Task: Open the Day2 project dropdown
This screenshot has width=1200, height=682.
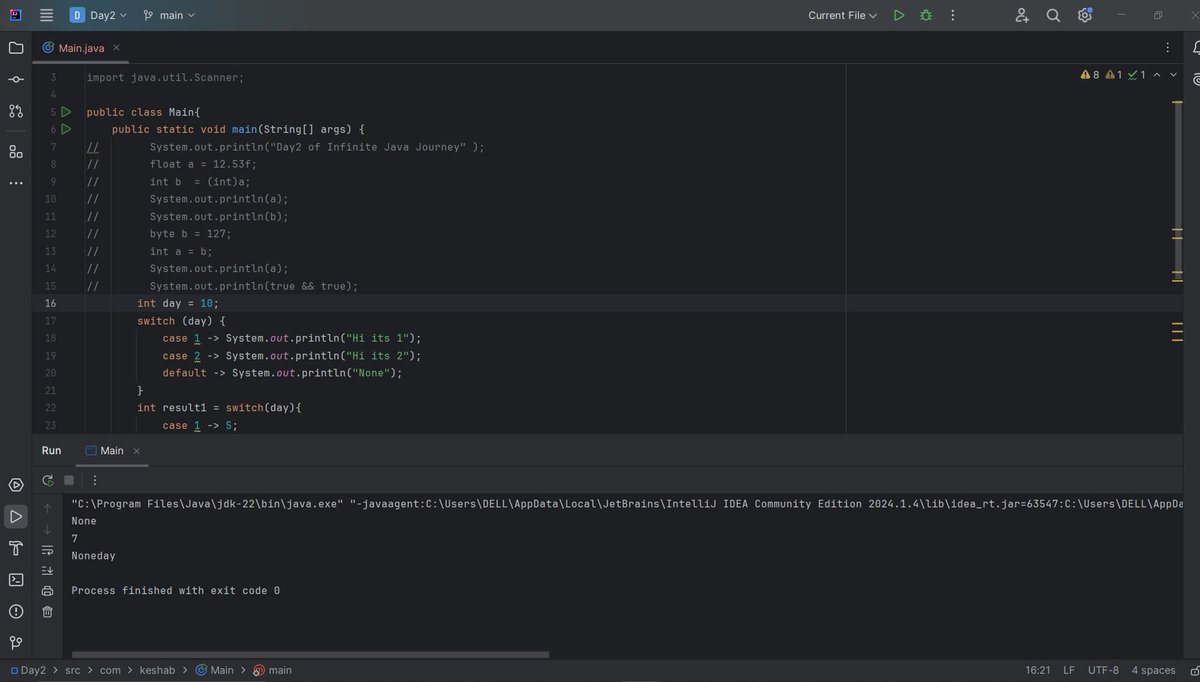Action: [98, 15]
